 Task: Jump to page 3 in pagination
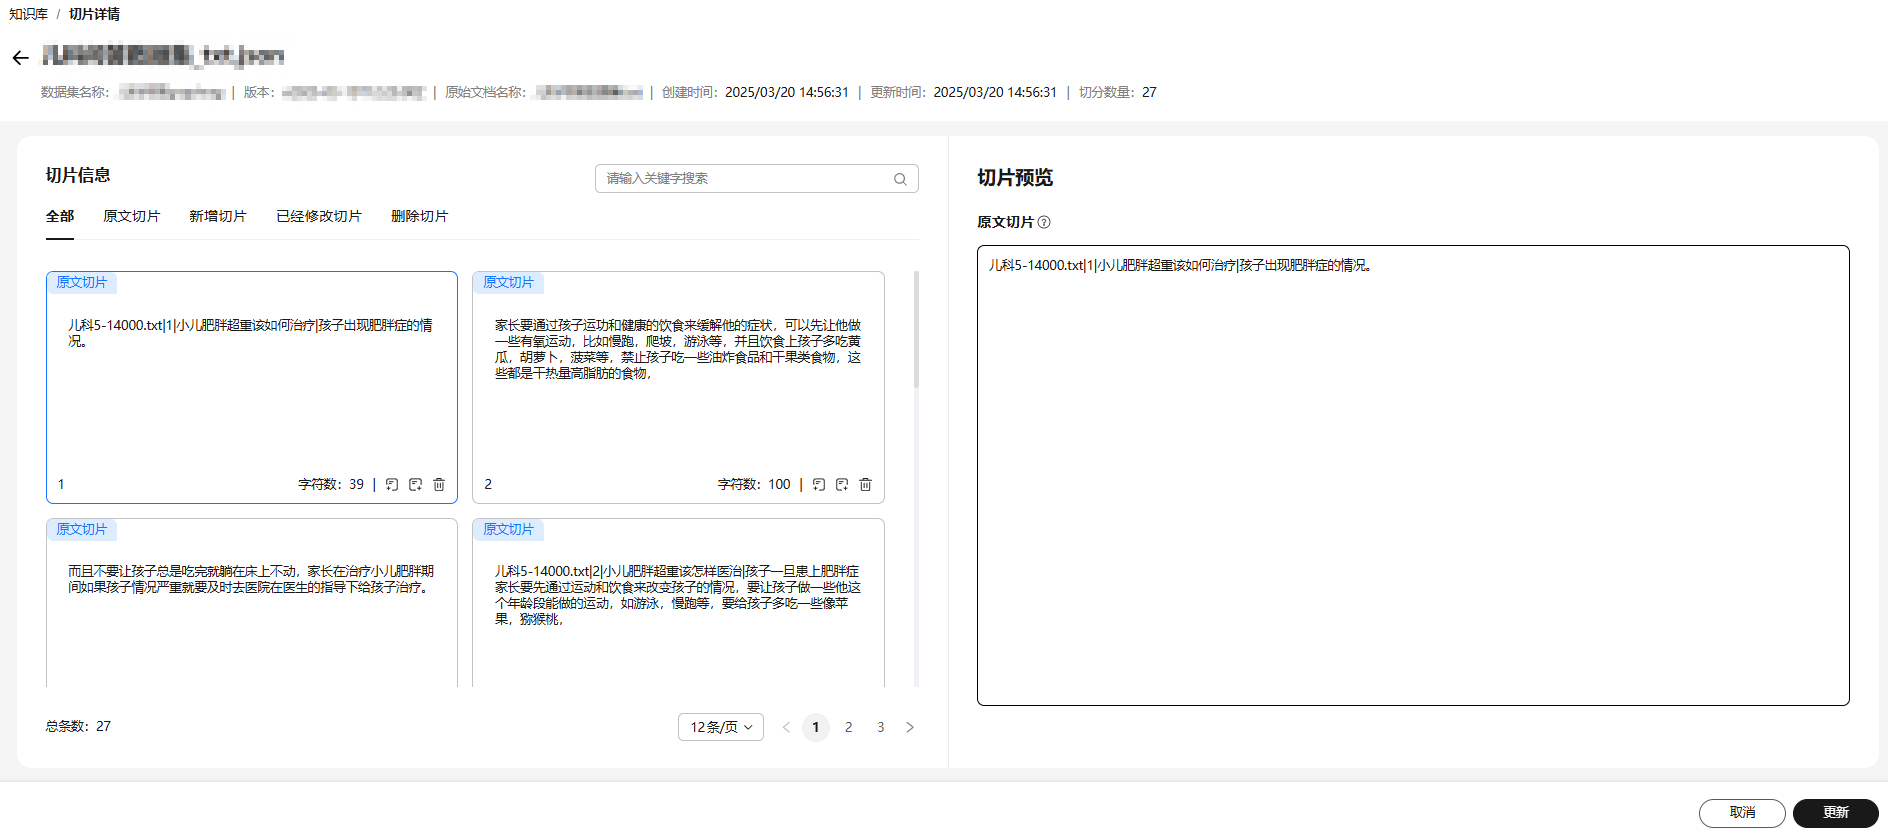click(x=880, y=727)
